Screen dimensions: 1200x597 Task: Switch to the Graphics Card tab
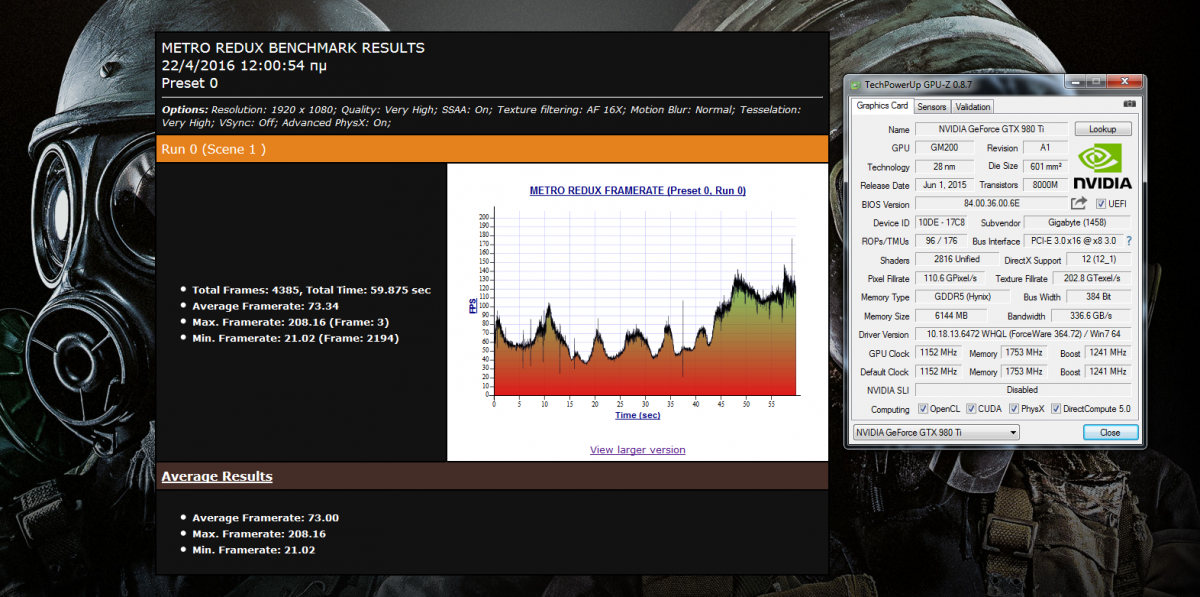[x=882, y=106]
